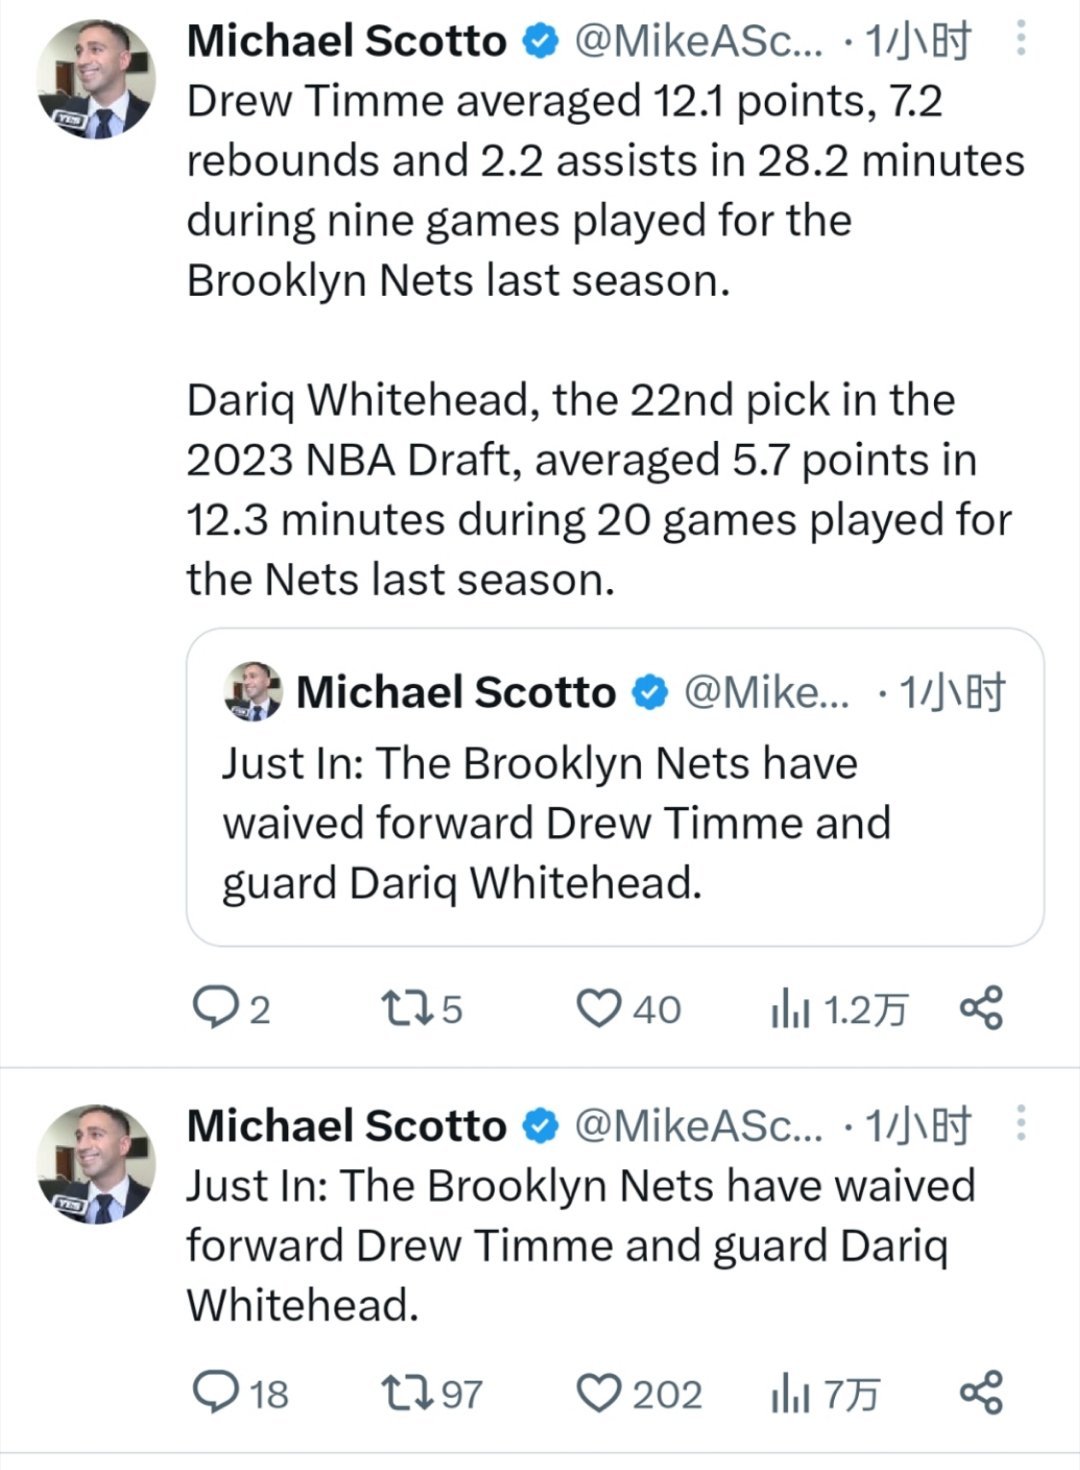Open Michael Scotto's avatar on first tweet
Screen dimensions: 1080x1470
coord(96,79)
